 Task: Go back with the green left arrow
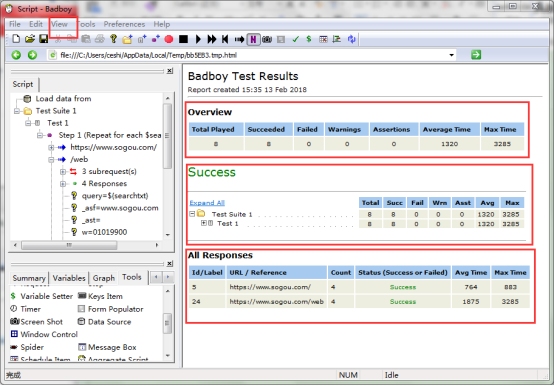pyautogui.click(x=16, y=55)
